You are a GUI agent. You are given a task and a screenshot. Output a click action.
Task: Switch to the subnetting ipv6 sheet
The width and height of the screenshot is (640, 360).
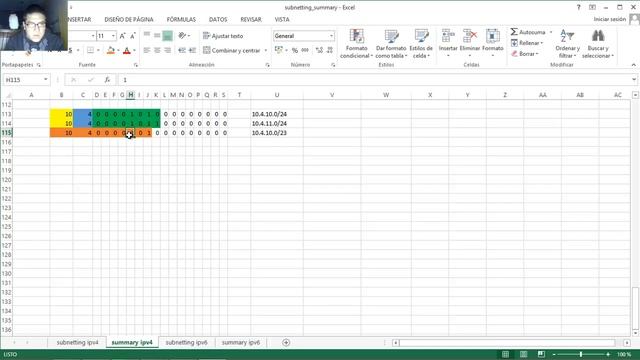click(187, 342)
